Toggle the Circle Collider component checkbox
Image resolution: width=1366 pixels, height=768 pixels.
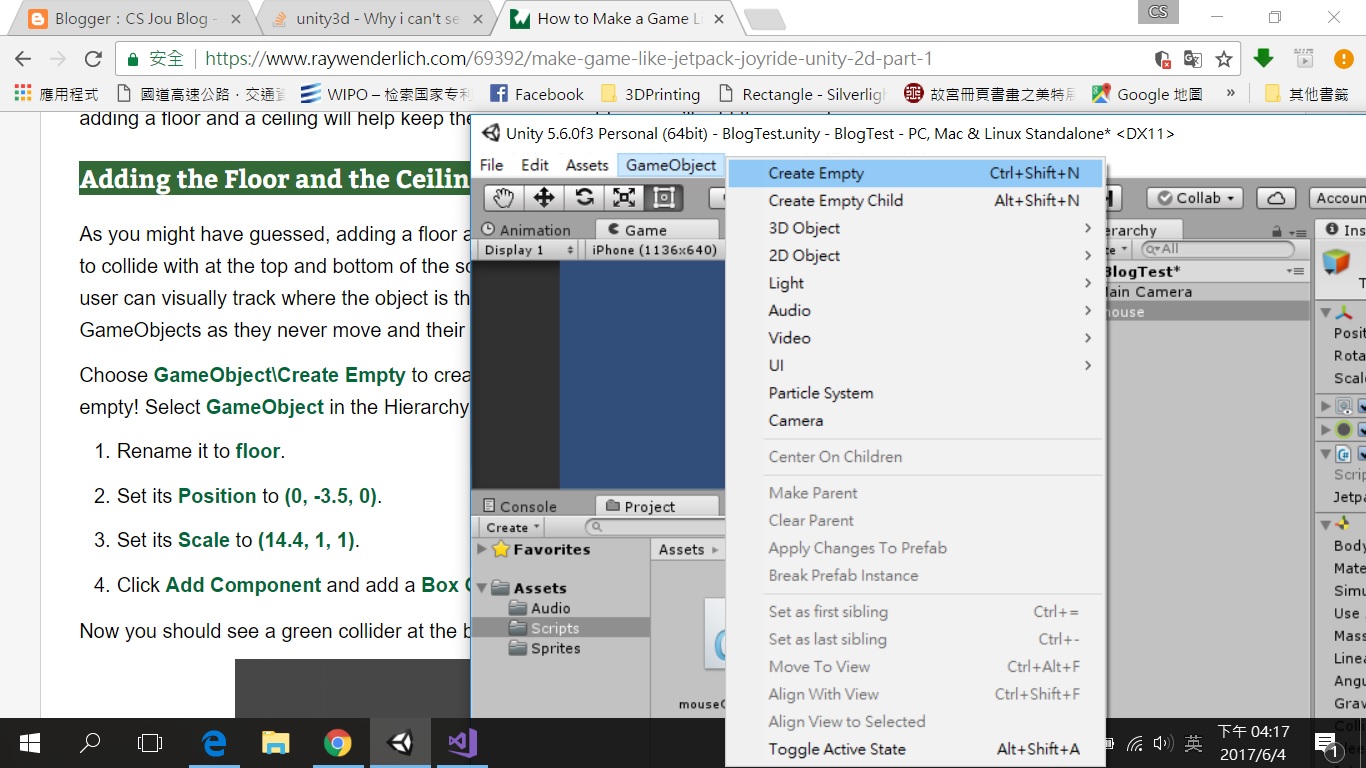click(x=1363, y=430)
